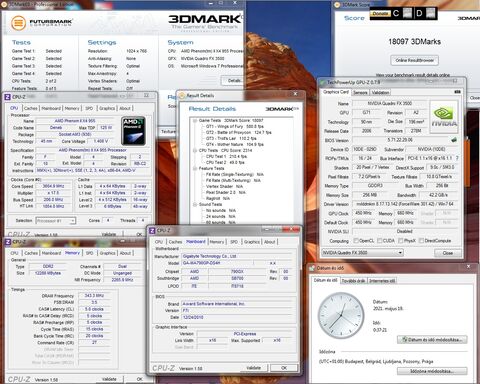Click the Futuremark logo in 3DMark window

[x=19, y=23]
